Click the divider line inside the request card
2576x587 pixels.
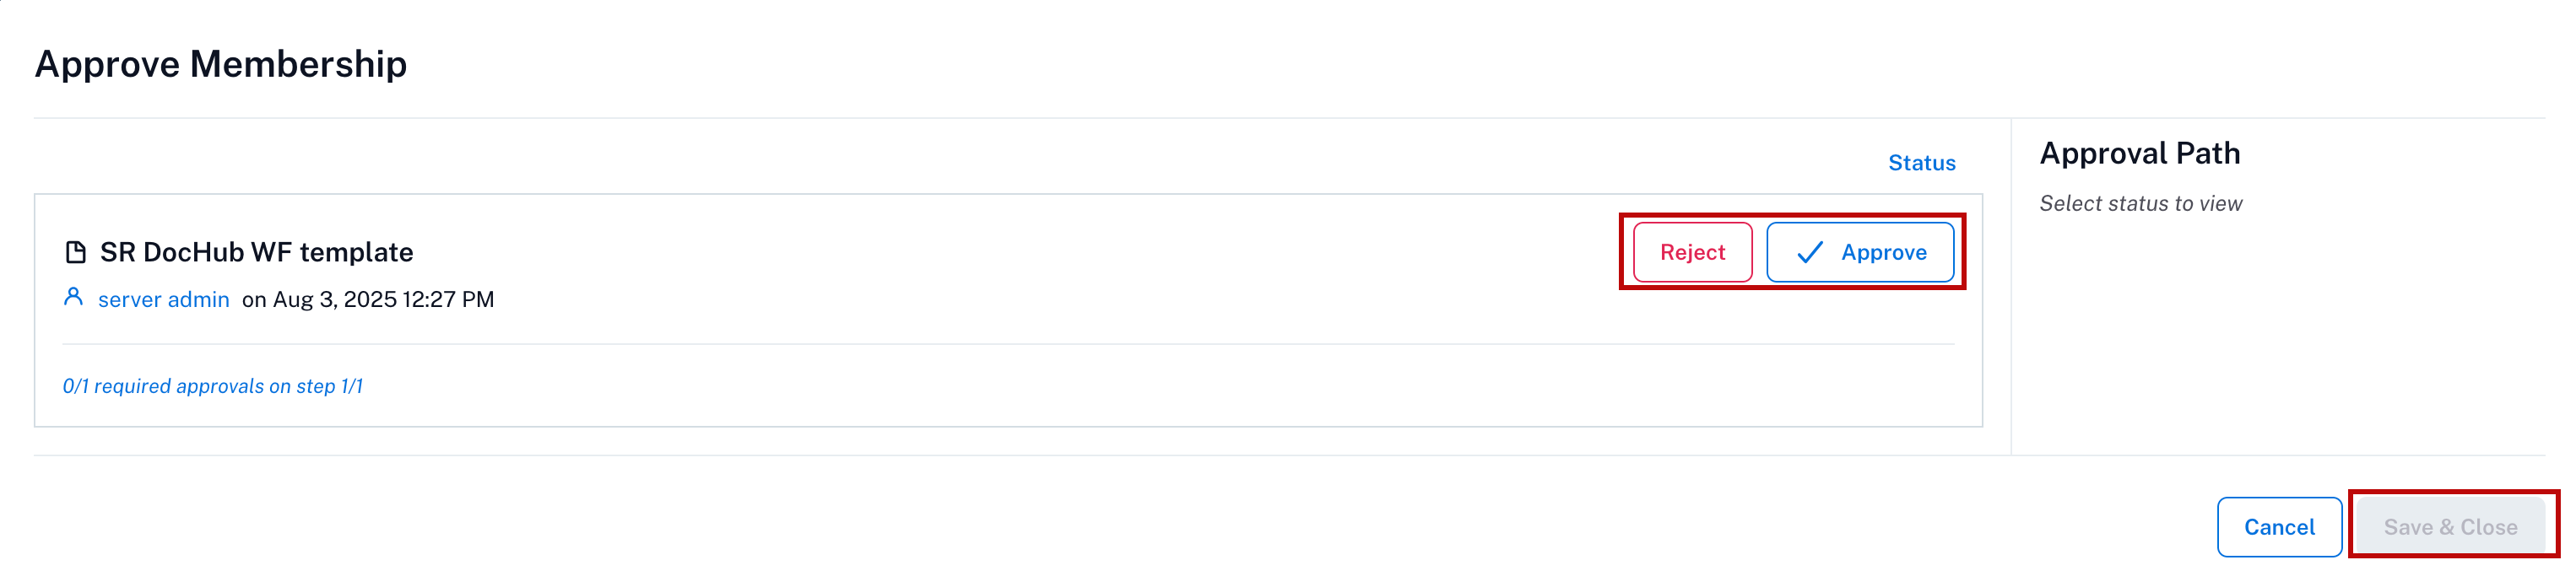[x=1008, y=344]
